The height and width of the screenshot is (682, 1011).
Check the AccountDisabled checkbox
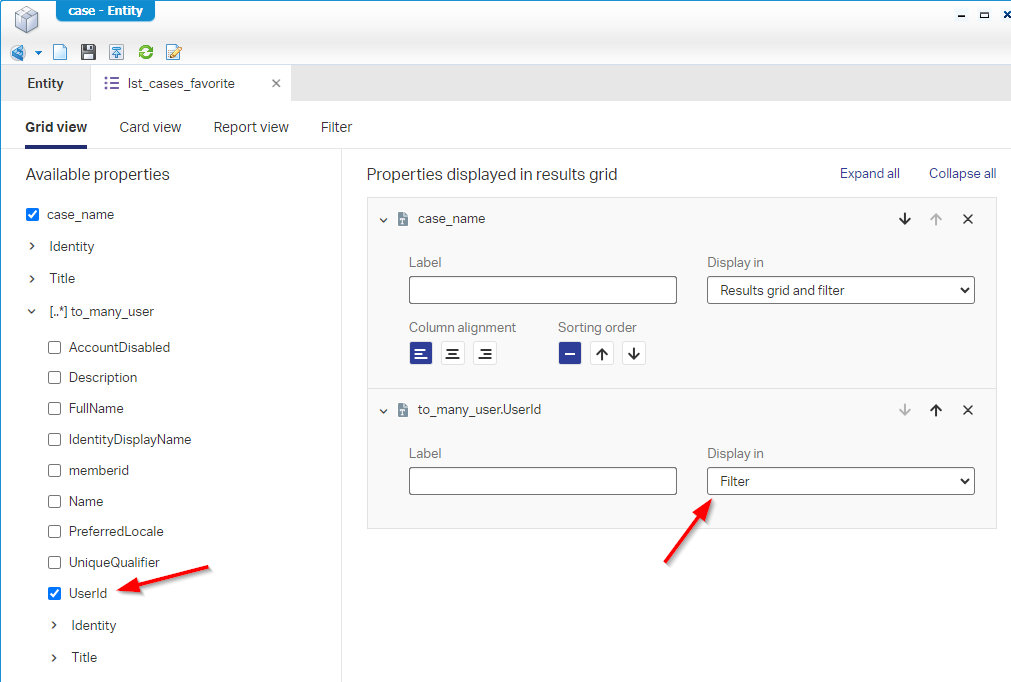tap(55, 348)
